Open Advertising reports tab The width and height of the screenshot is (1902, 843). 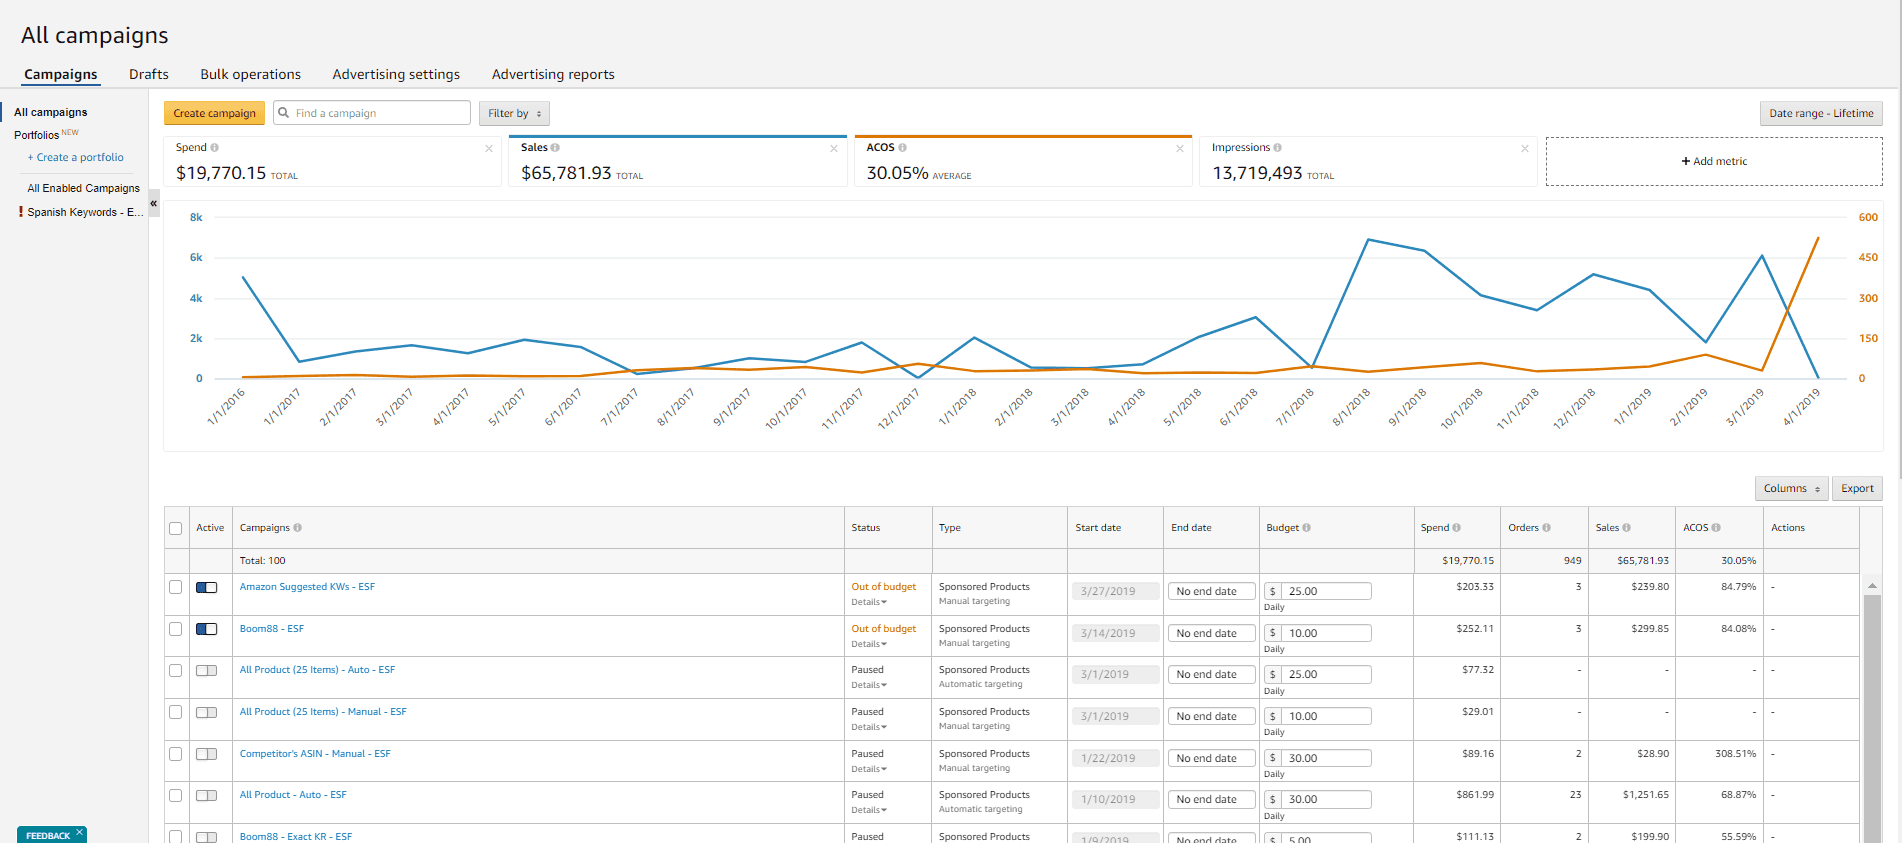553,74
